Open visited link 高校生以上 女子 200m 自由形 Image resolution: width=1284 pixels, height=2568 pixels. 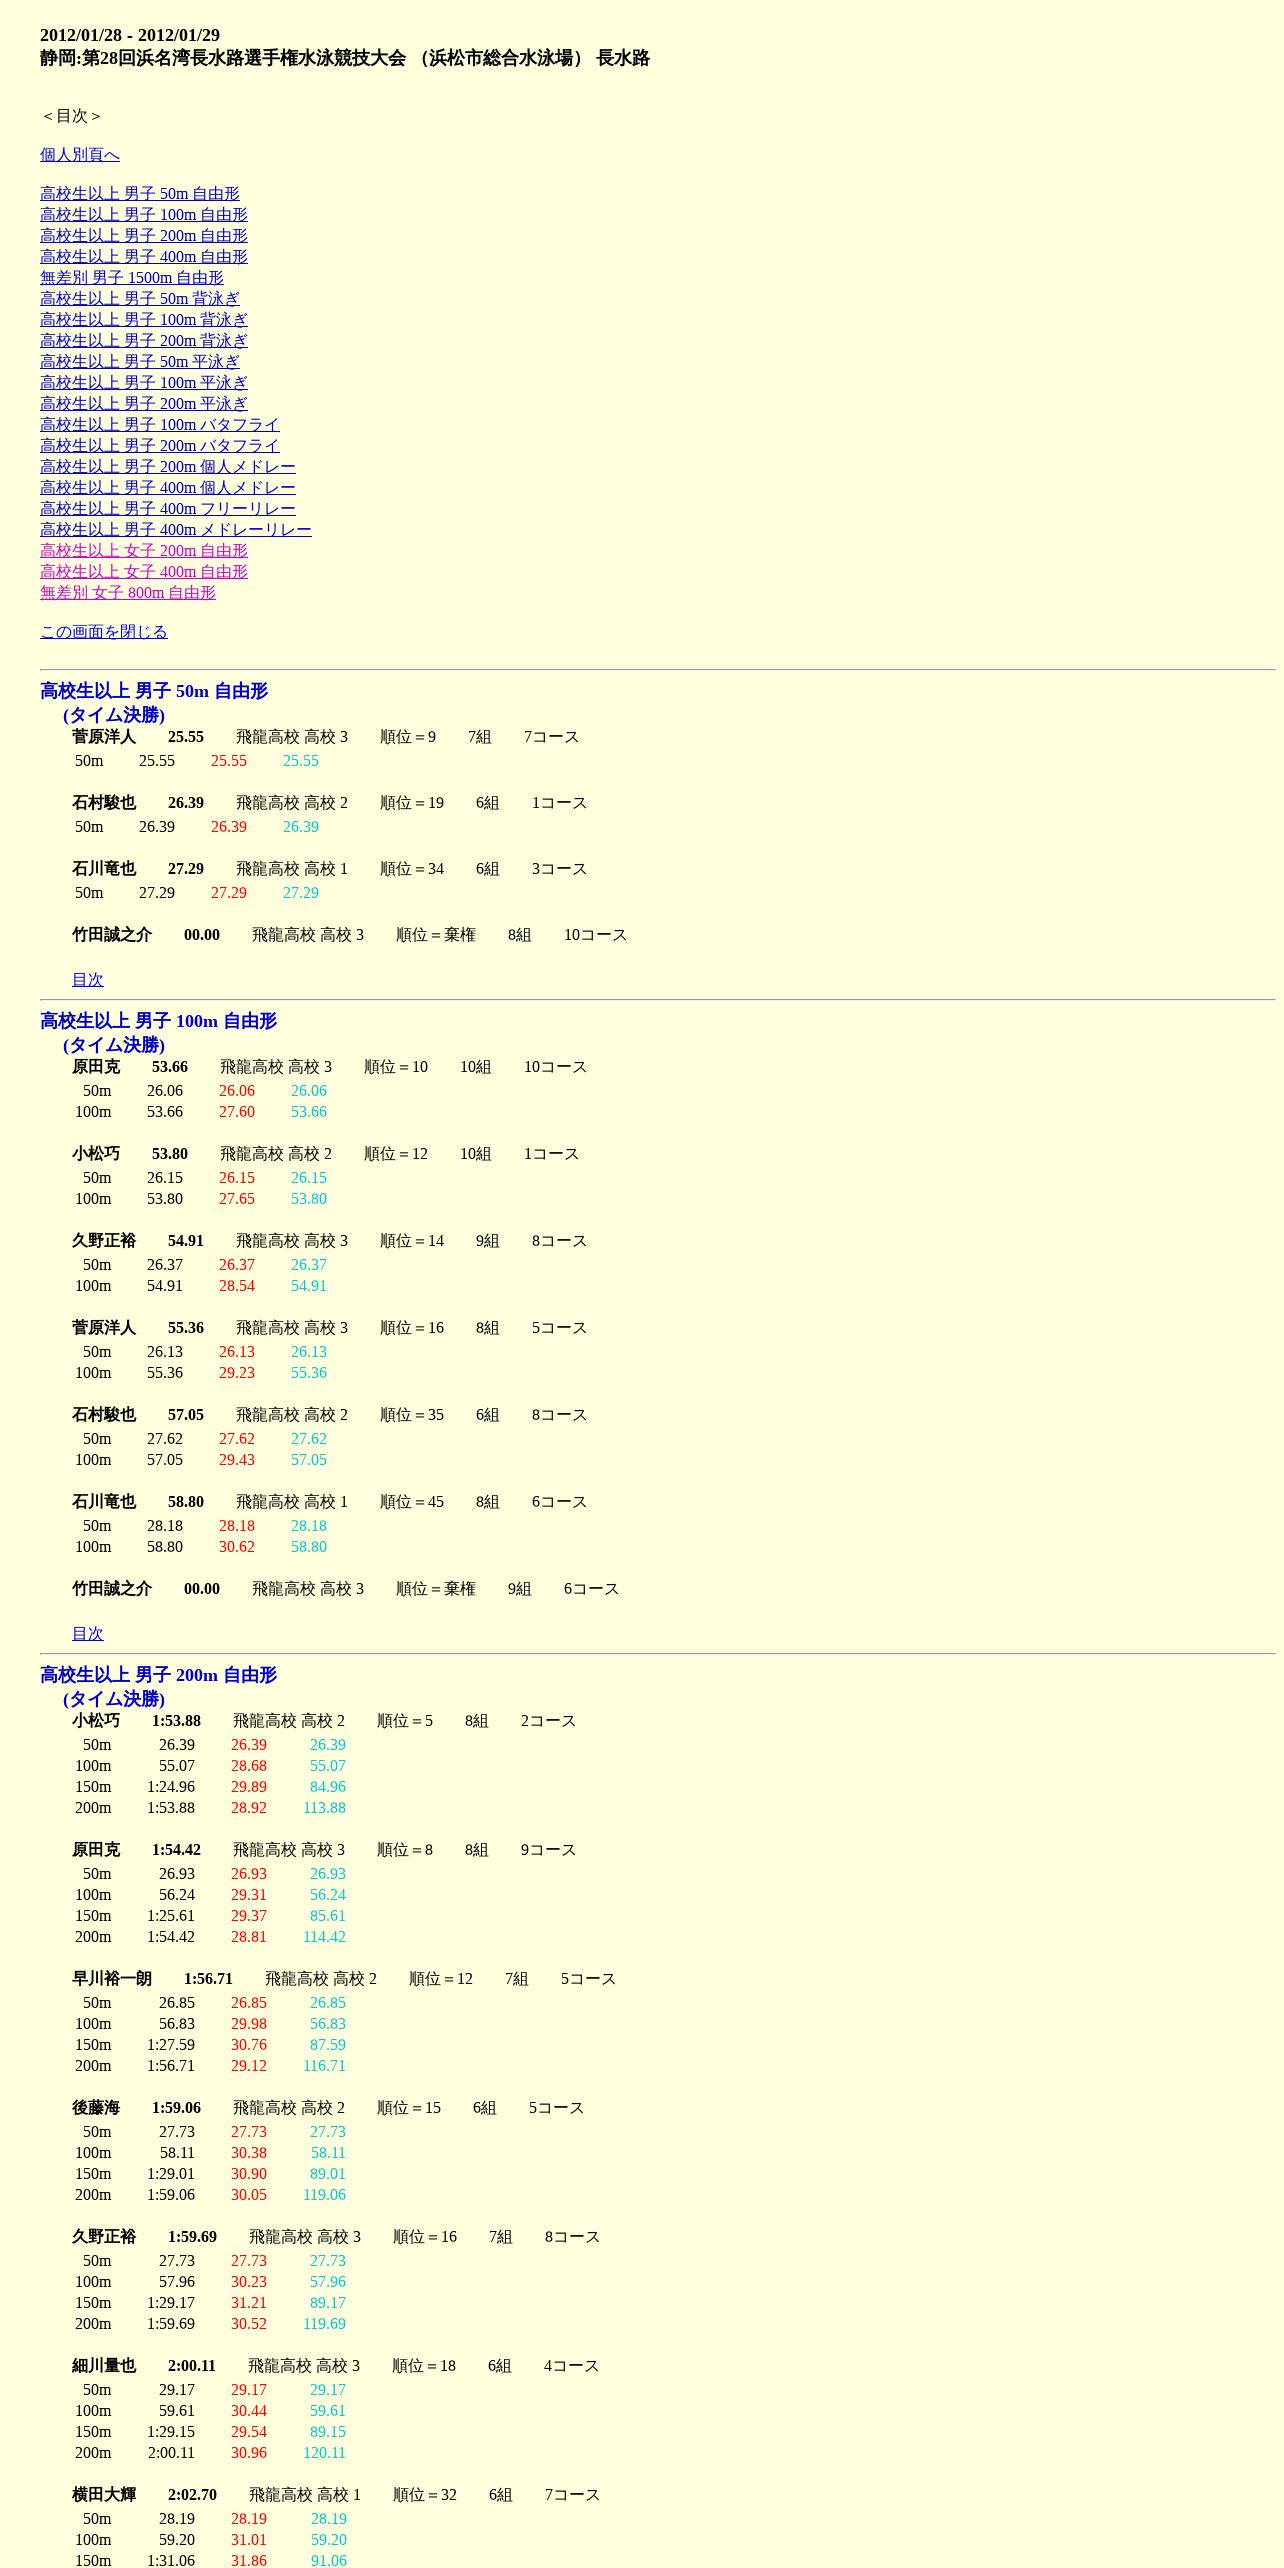click(144, 551)
